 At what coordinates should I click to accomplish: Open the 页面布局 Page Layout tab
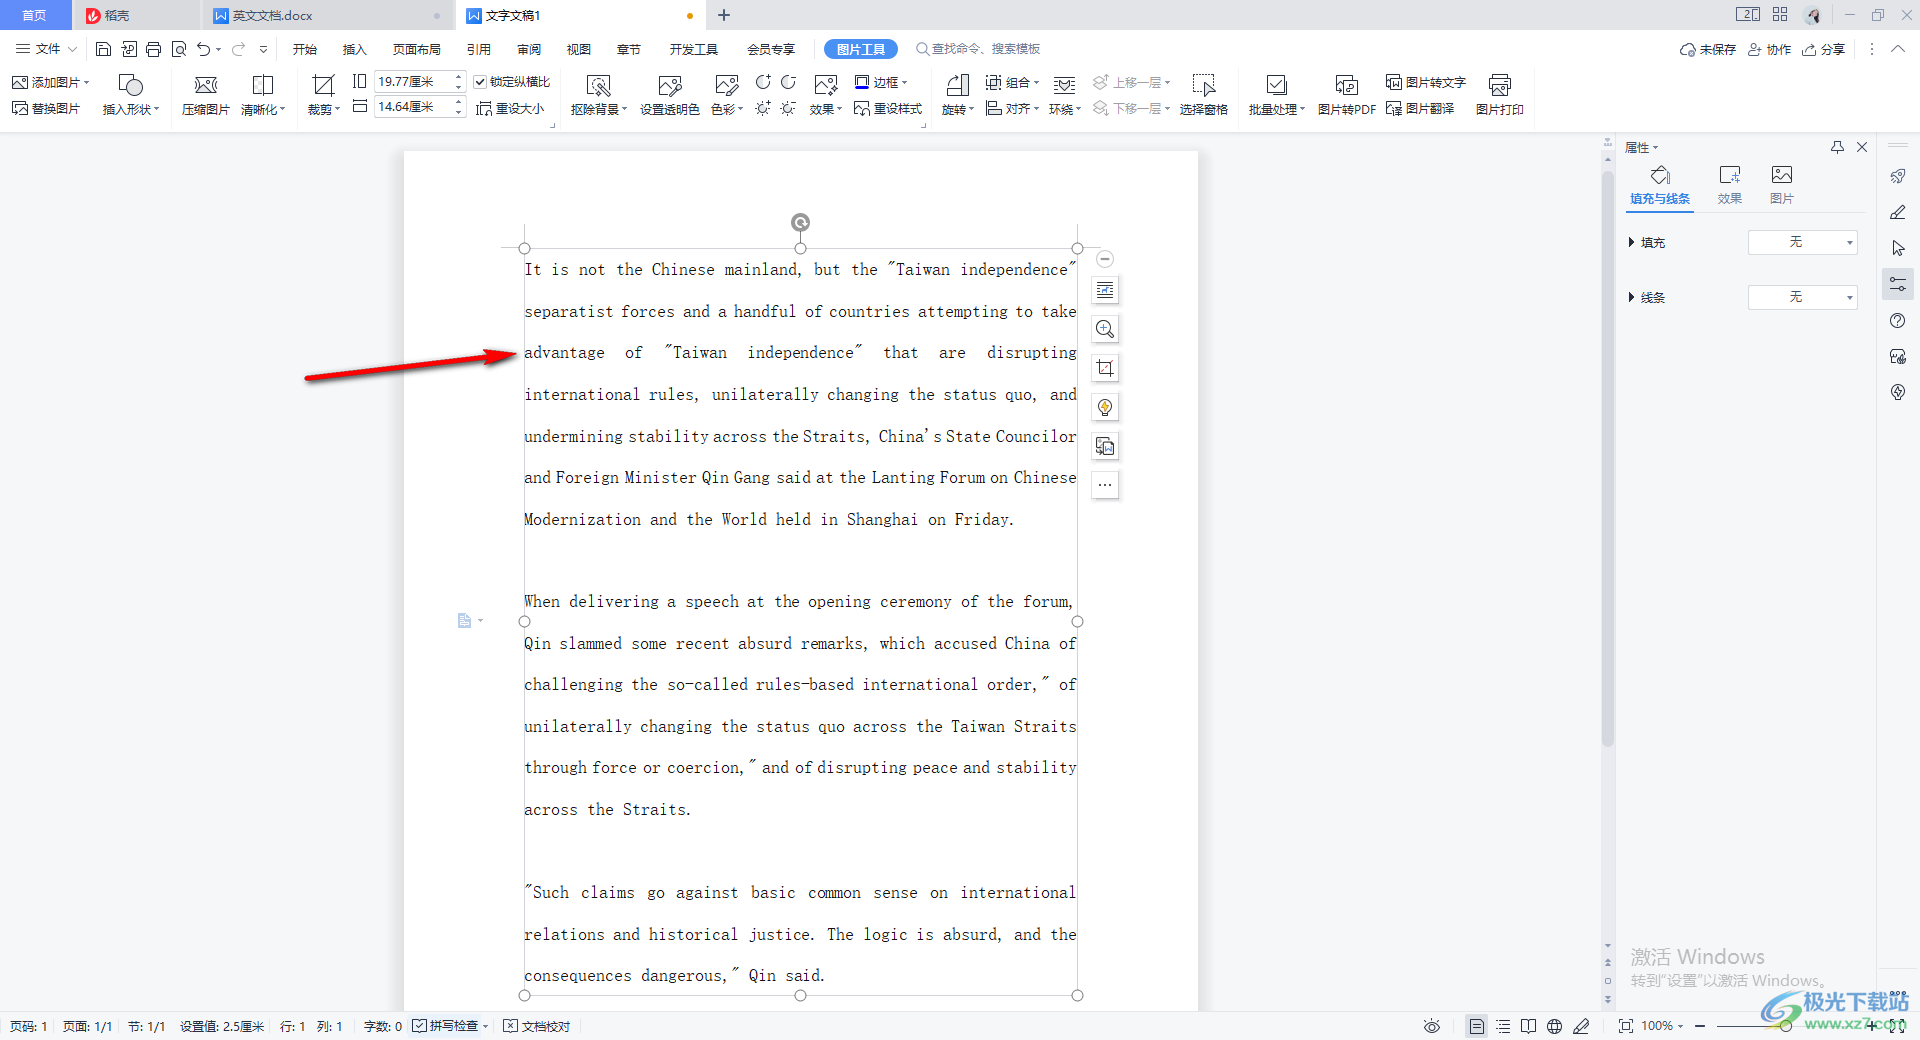click(416, 49)
